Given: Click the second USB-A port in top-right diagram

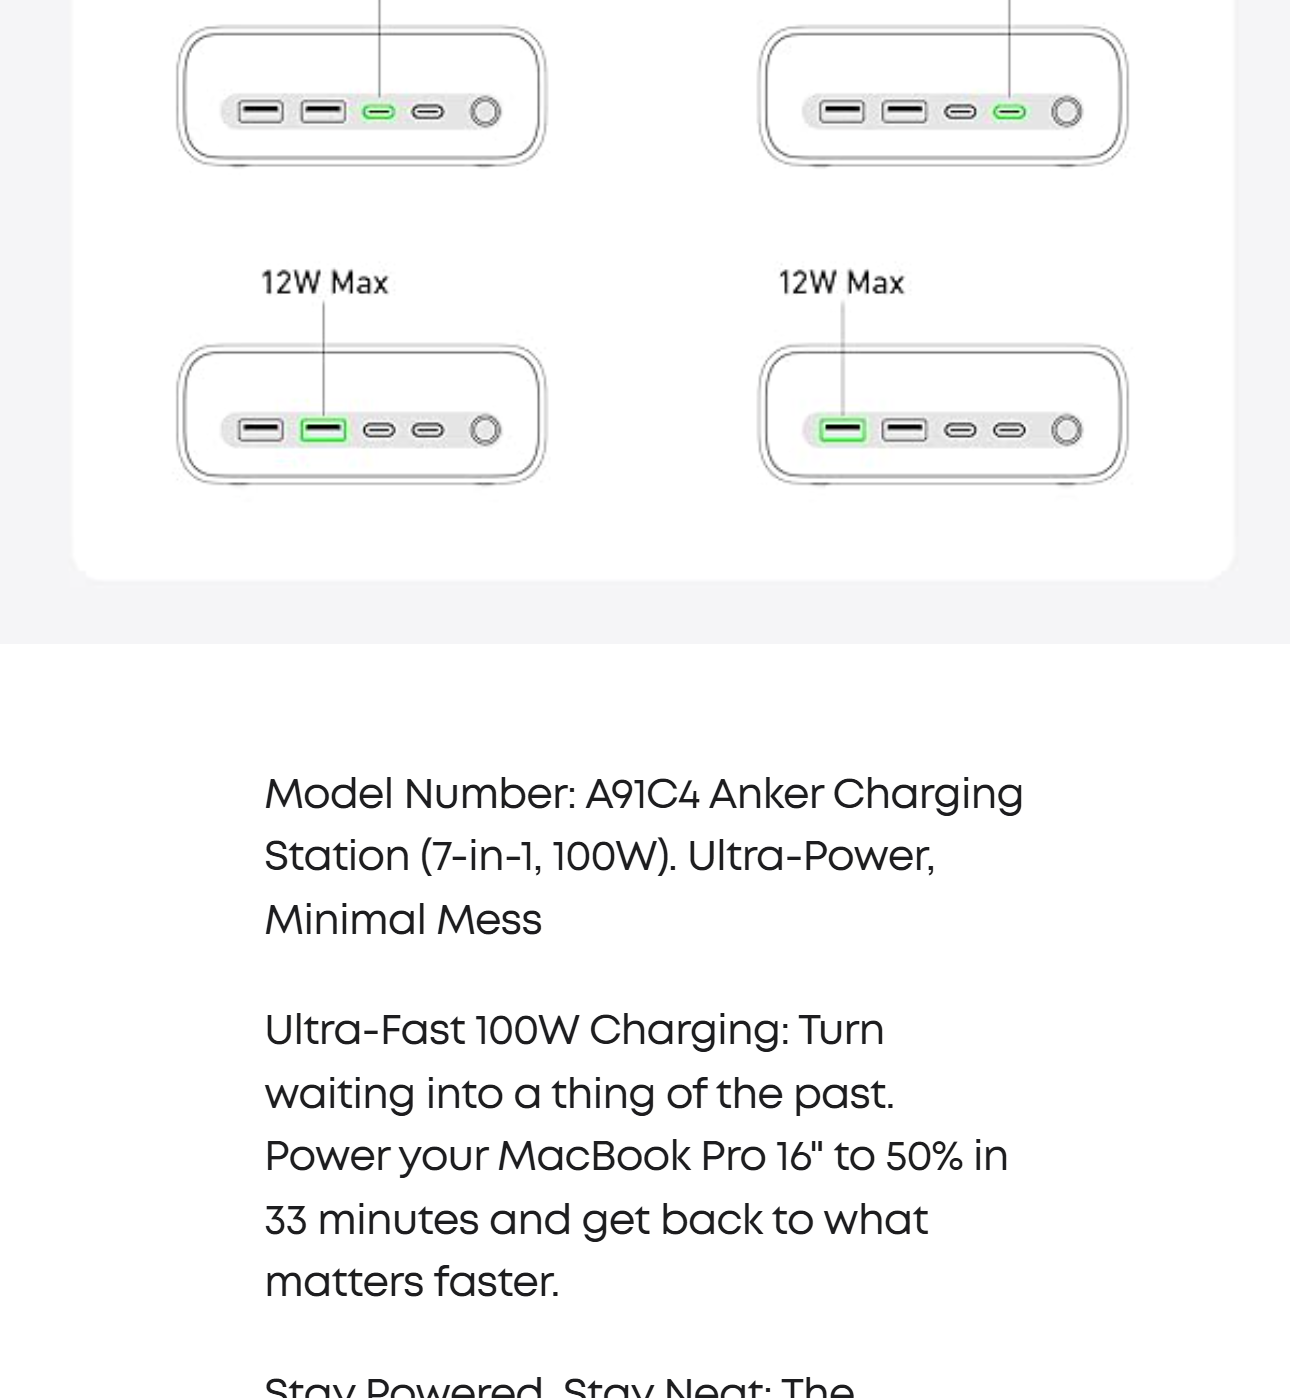Looking at the screenshot, I should [904, 112].
